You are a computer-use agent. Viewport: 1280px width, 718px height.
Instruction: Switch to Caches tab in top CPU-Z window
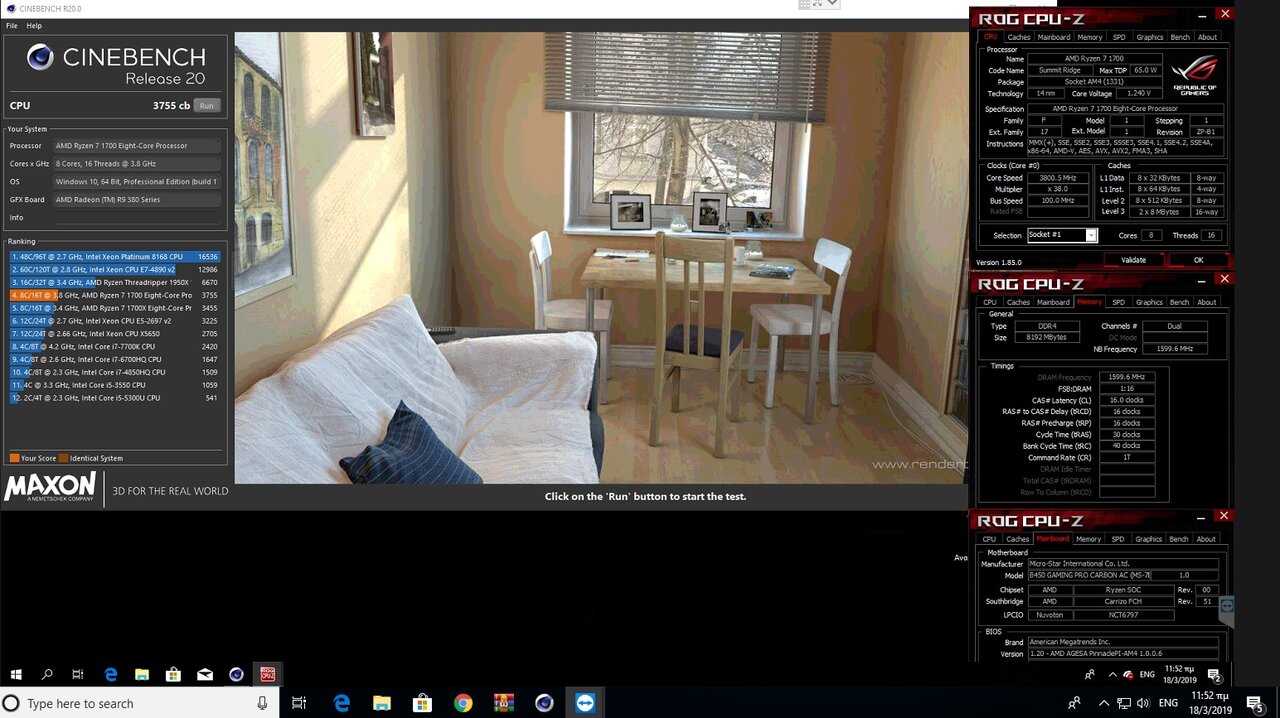pyautogui.click(x=1019, y=37)
